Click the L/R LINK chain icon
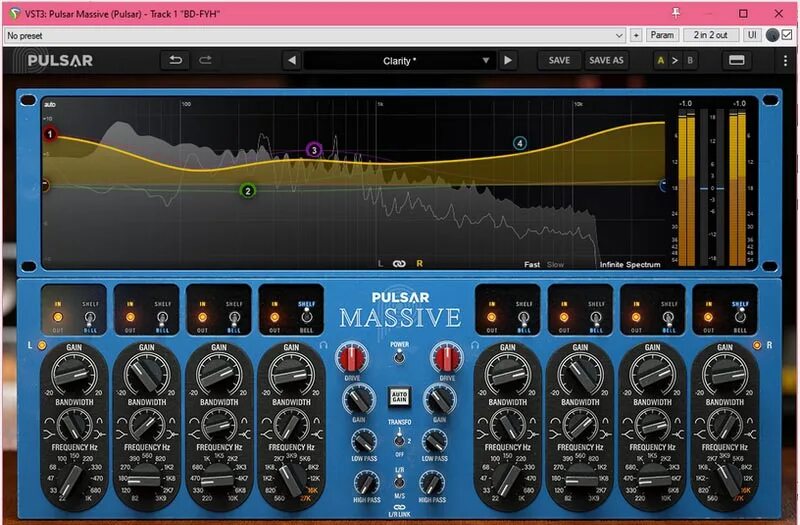This screenshot has width=800, height=525. [x=399, y=507]
